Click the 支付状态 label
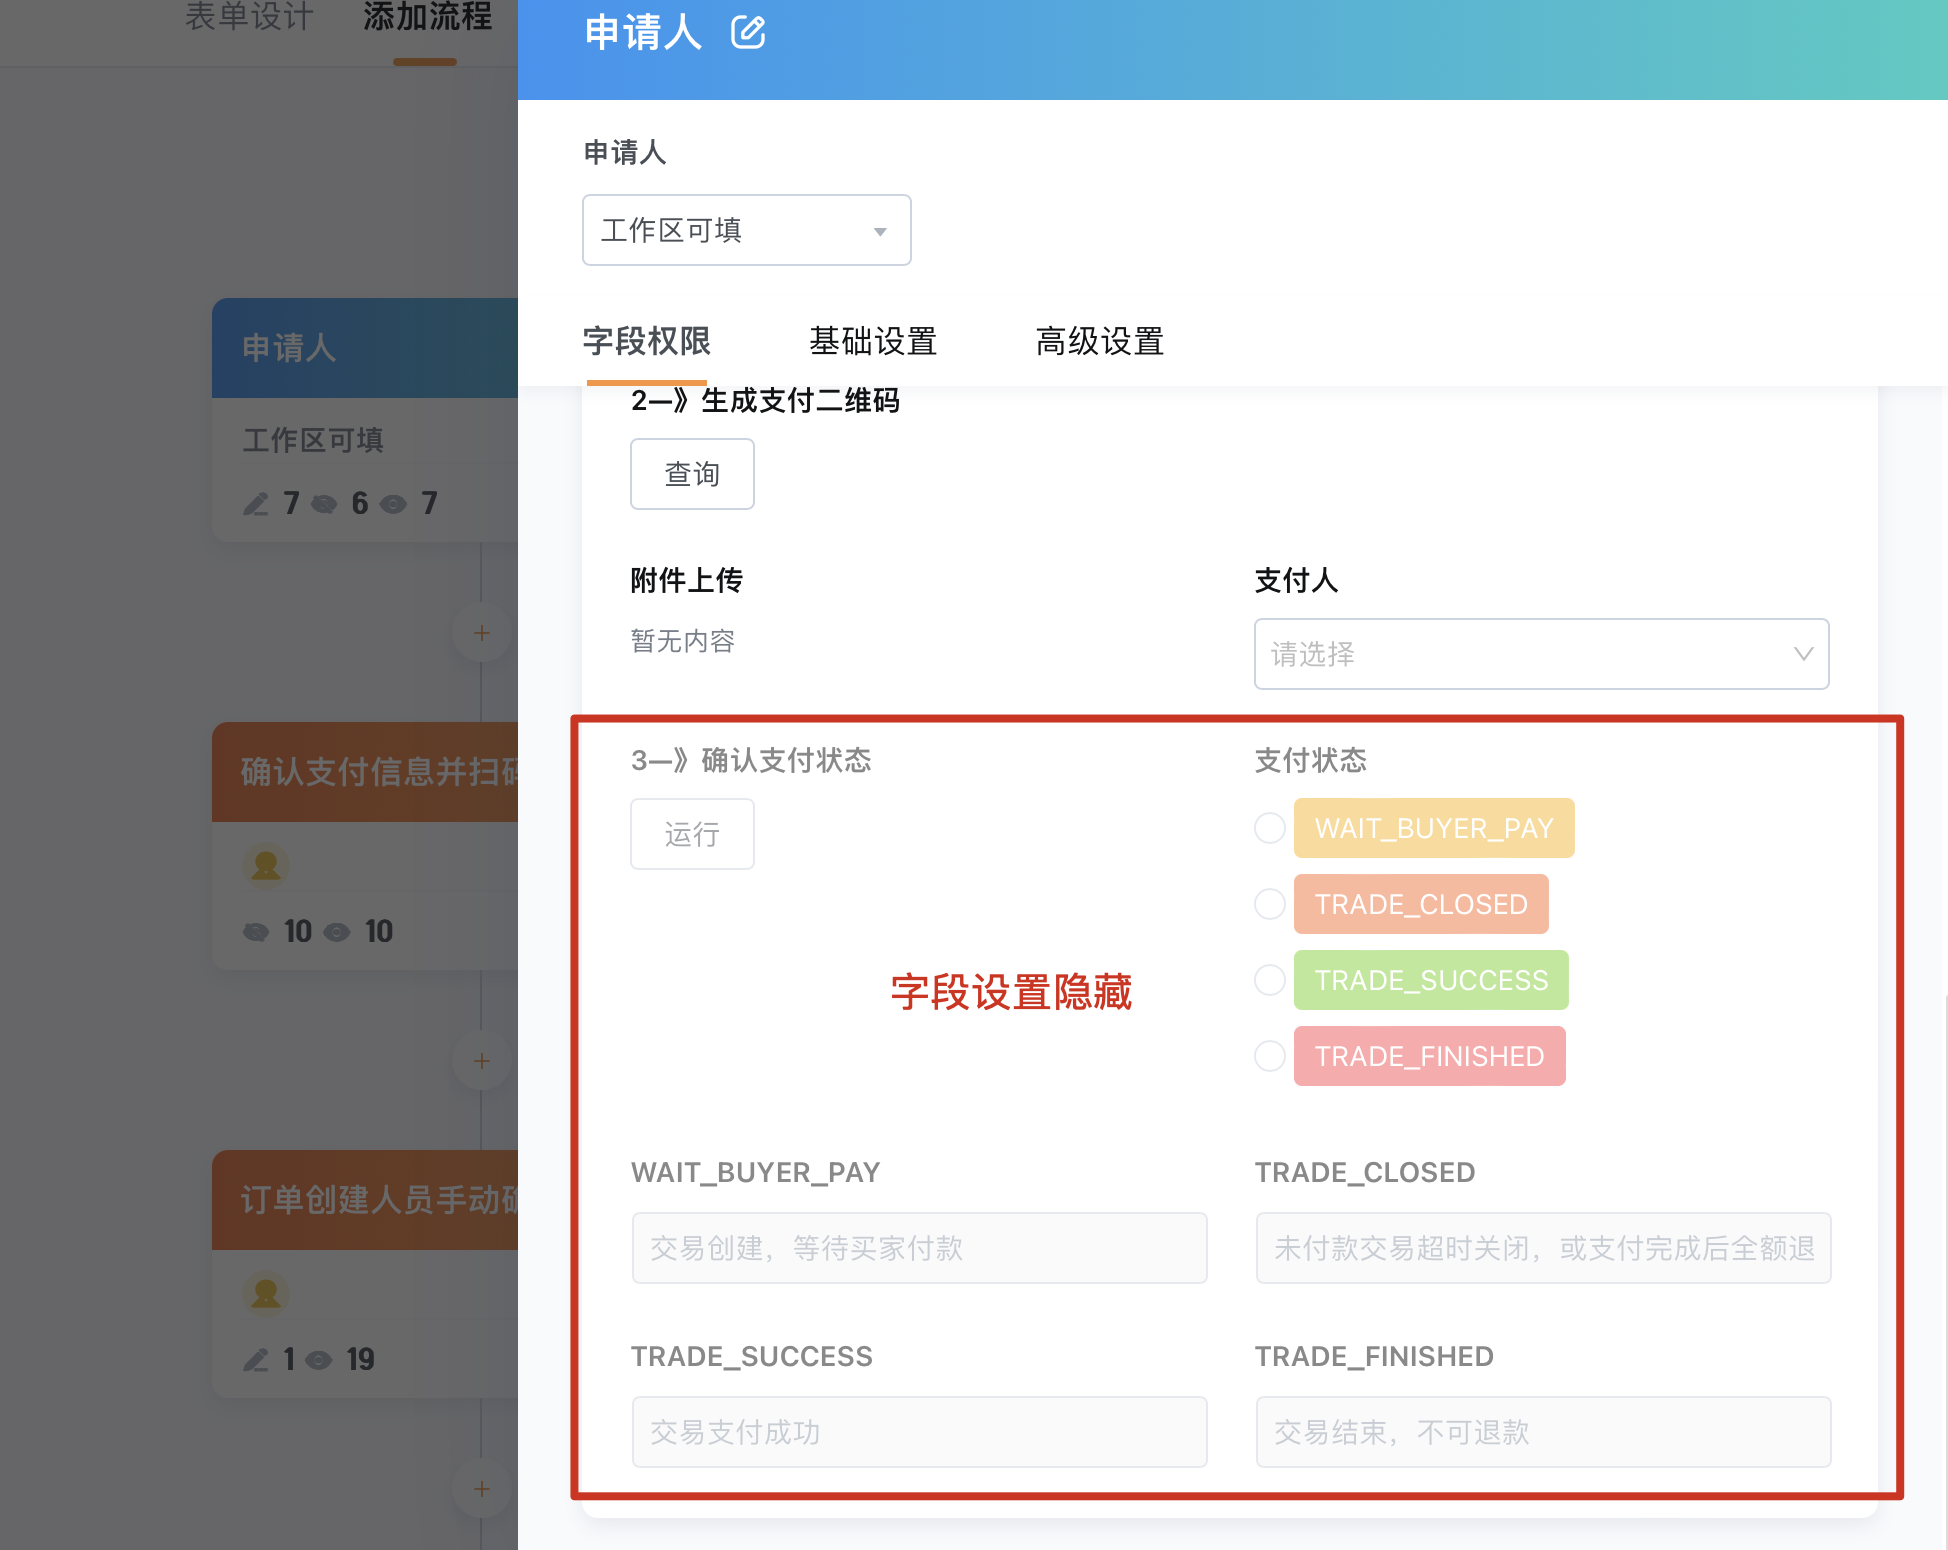The width and height of the screenshot is (1948, 1550). tap(1311, 760)
